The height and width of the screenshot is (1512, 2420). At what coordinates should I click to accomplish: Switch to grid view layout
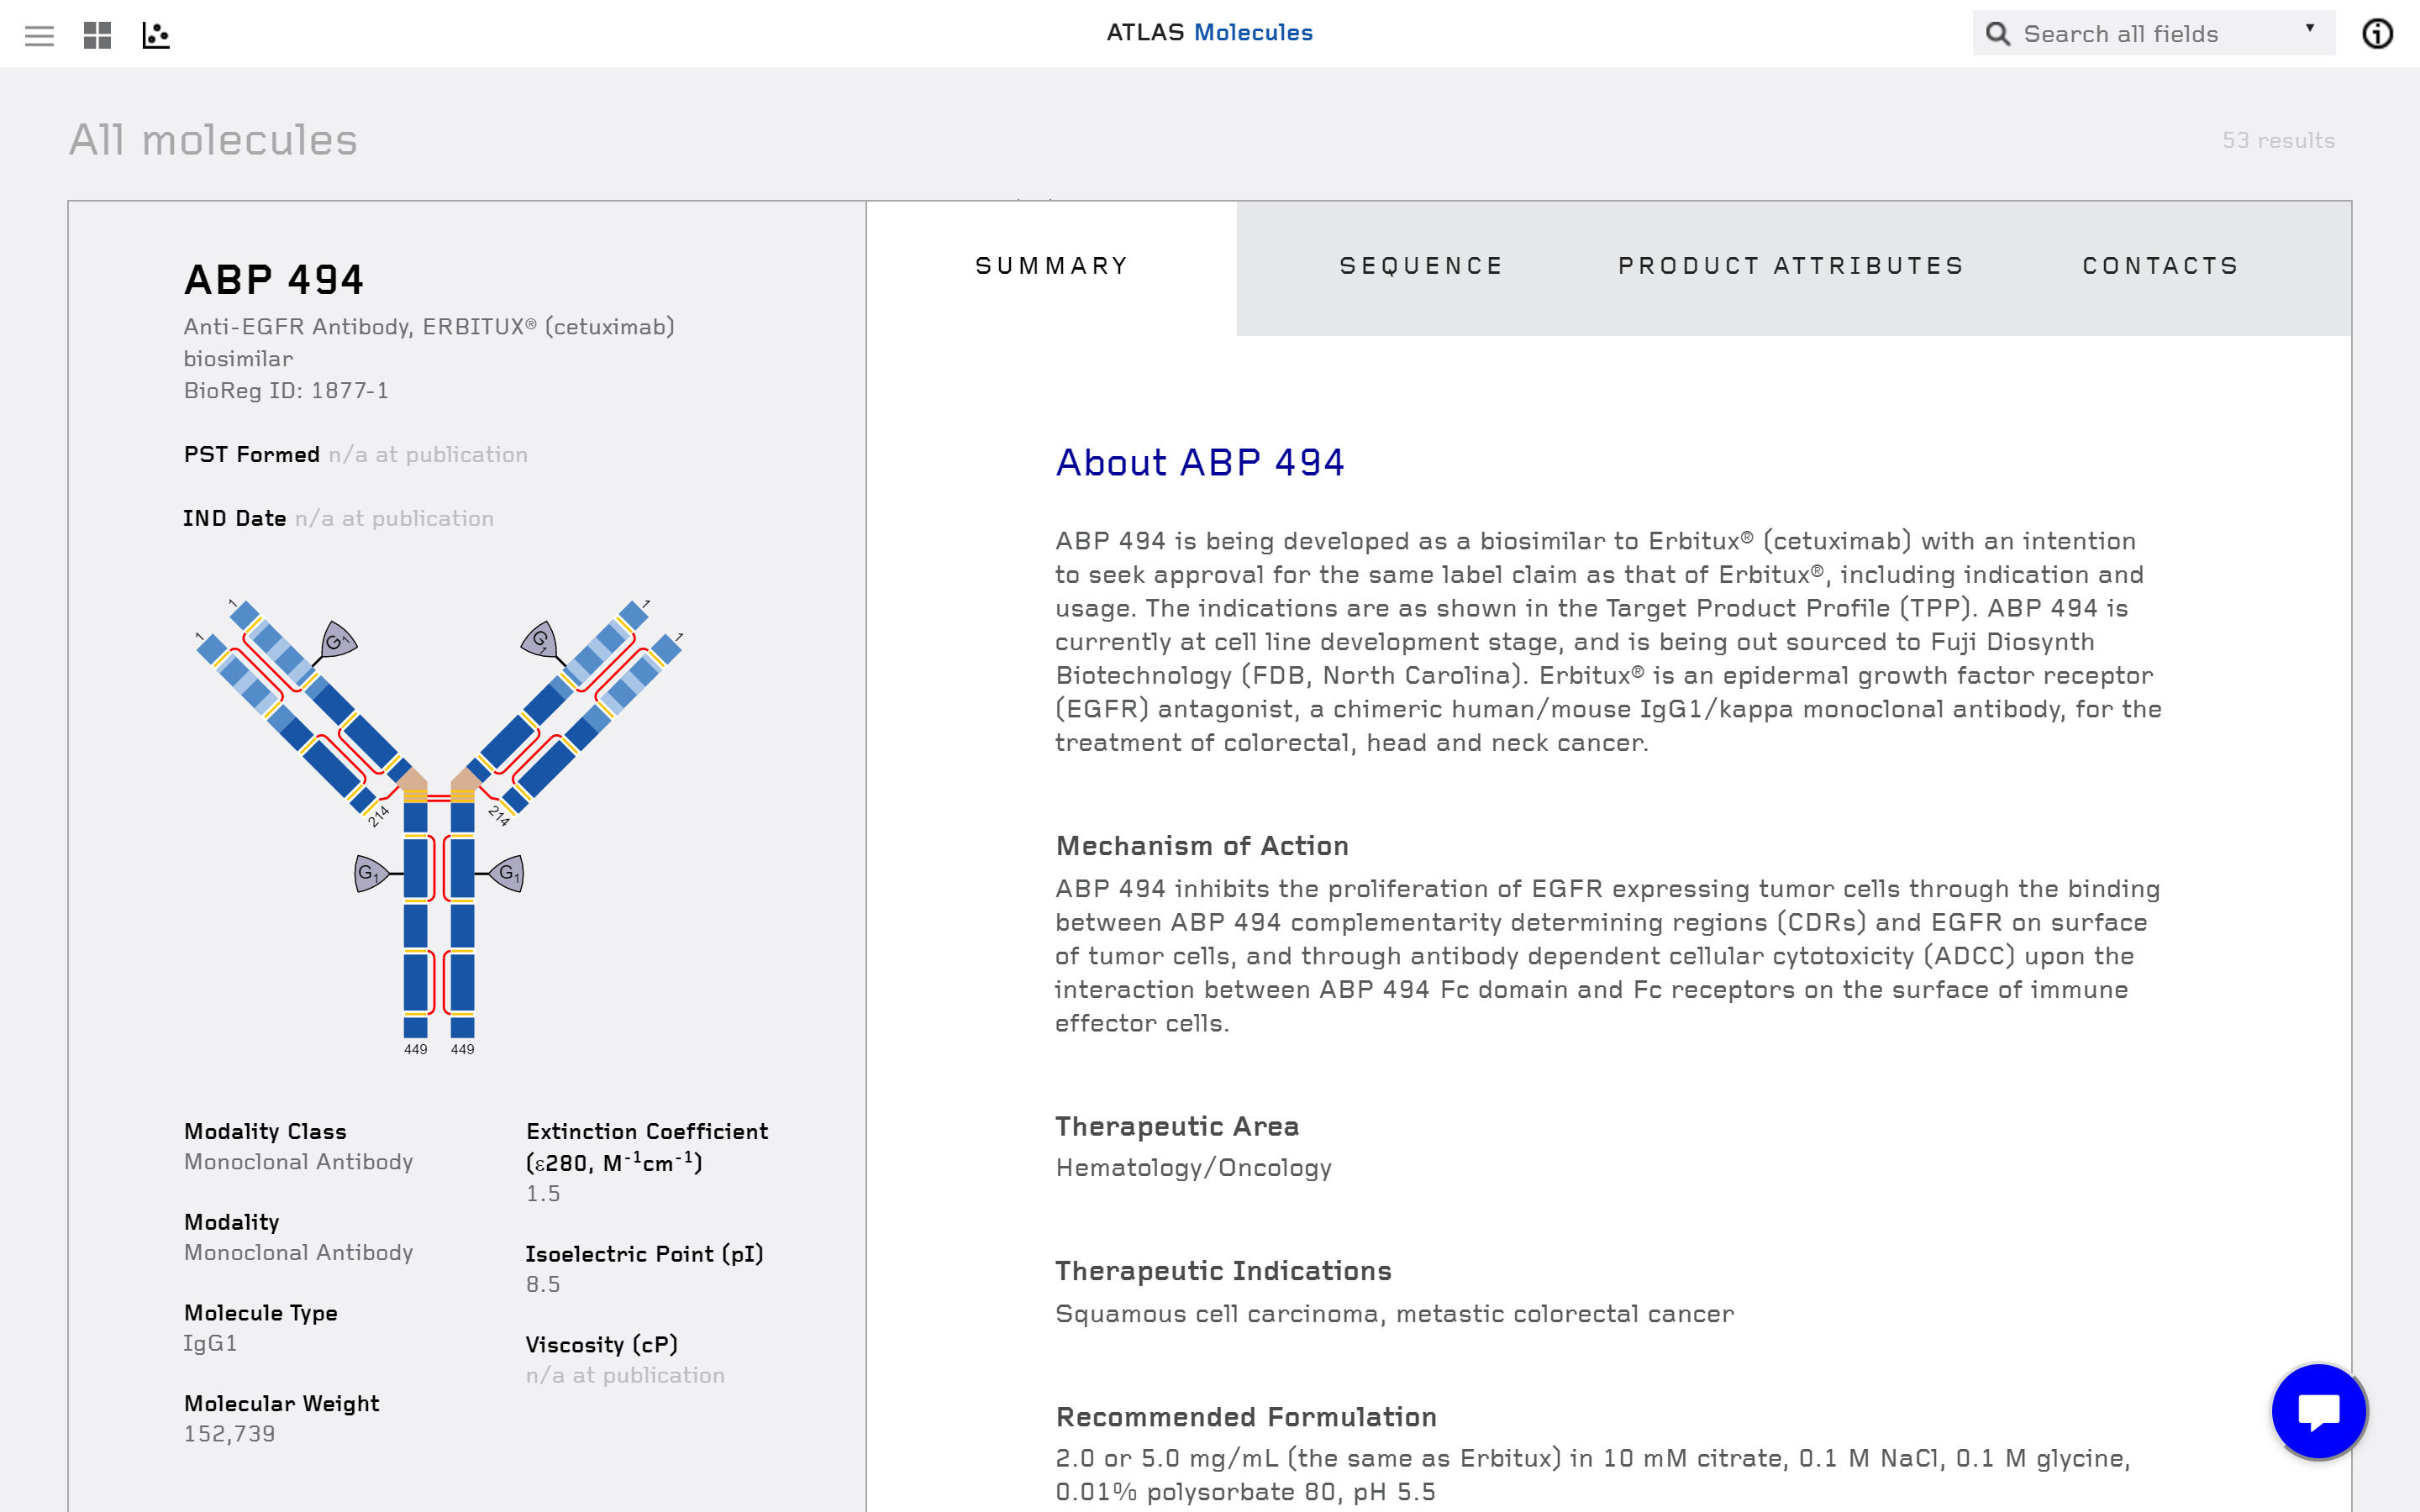point(98,36)
